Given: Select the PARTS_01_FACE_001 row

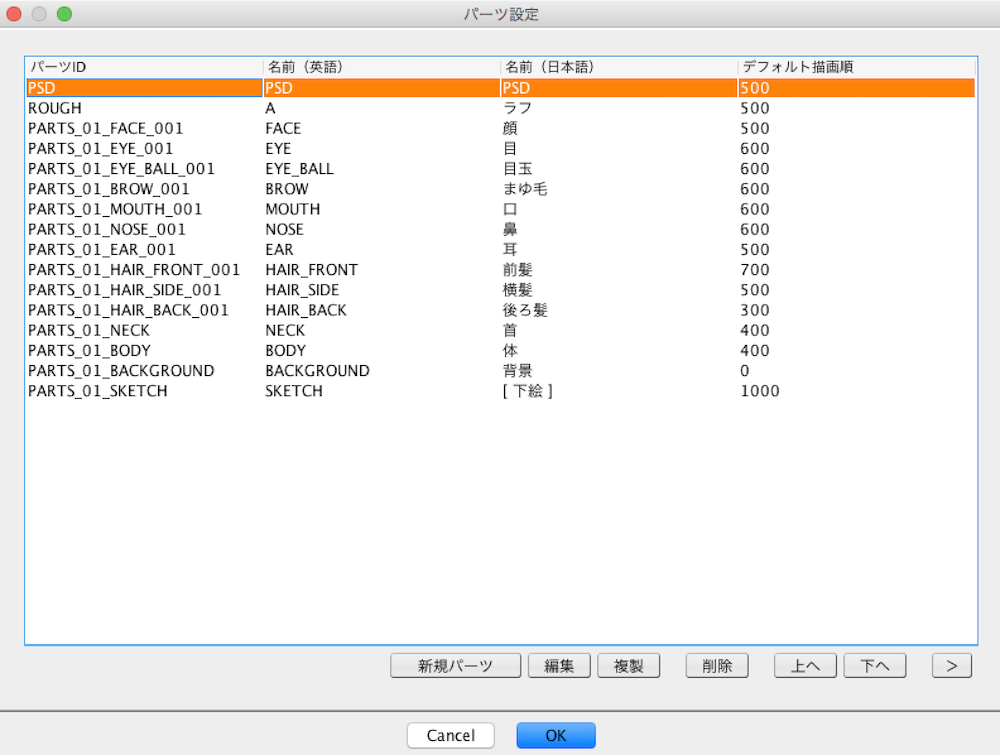Looking at the screenshot, I should point(501,129).
